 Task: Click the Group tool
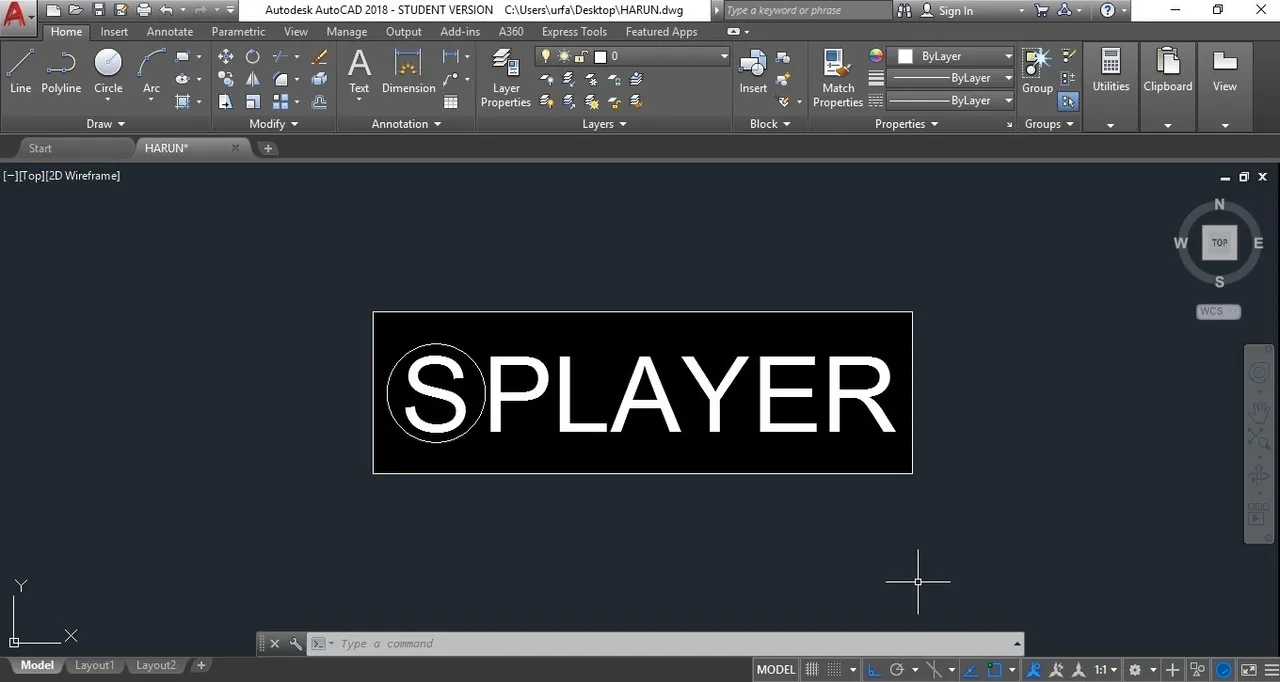[x=1037, y=71]
